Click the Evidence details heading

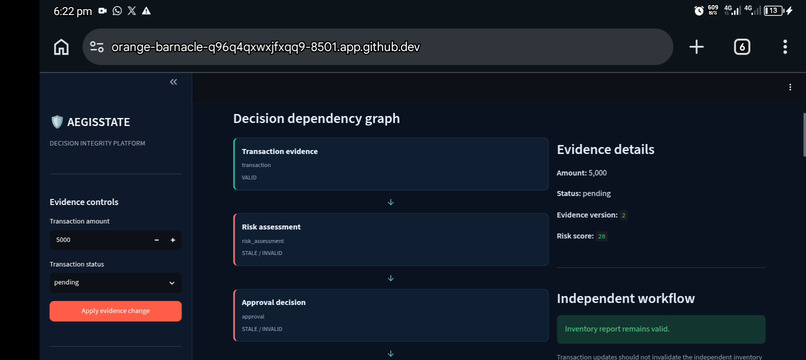pos(606,150)
